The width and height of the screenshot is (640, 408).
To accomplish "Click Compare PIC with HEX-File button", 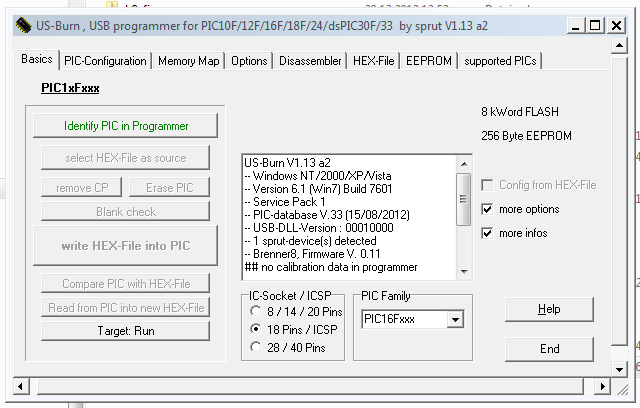I will [x=126, y=284].
